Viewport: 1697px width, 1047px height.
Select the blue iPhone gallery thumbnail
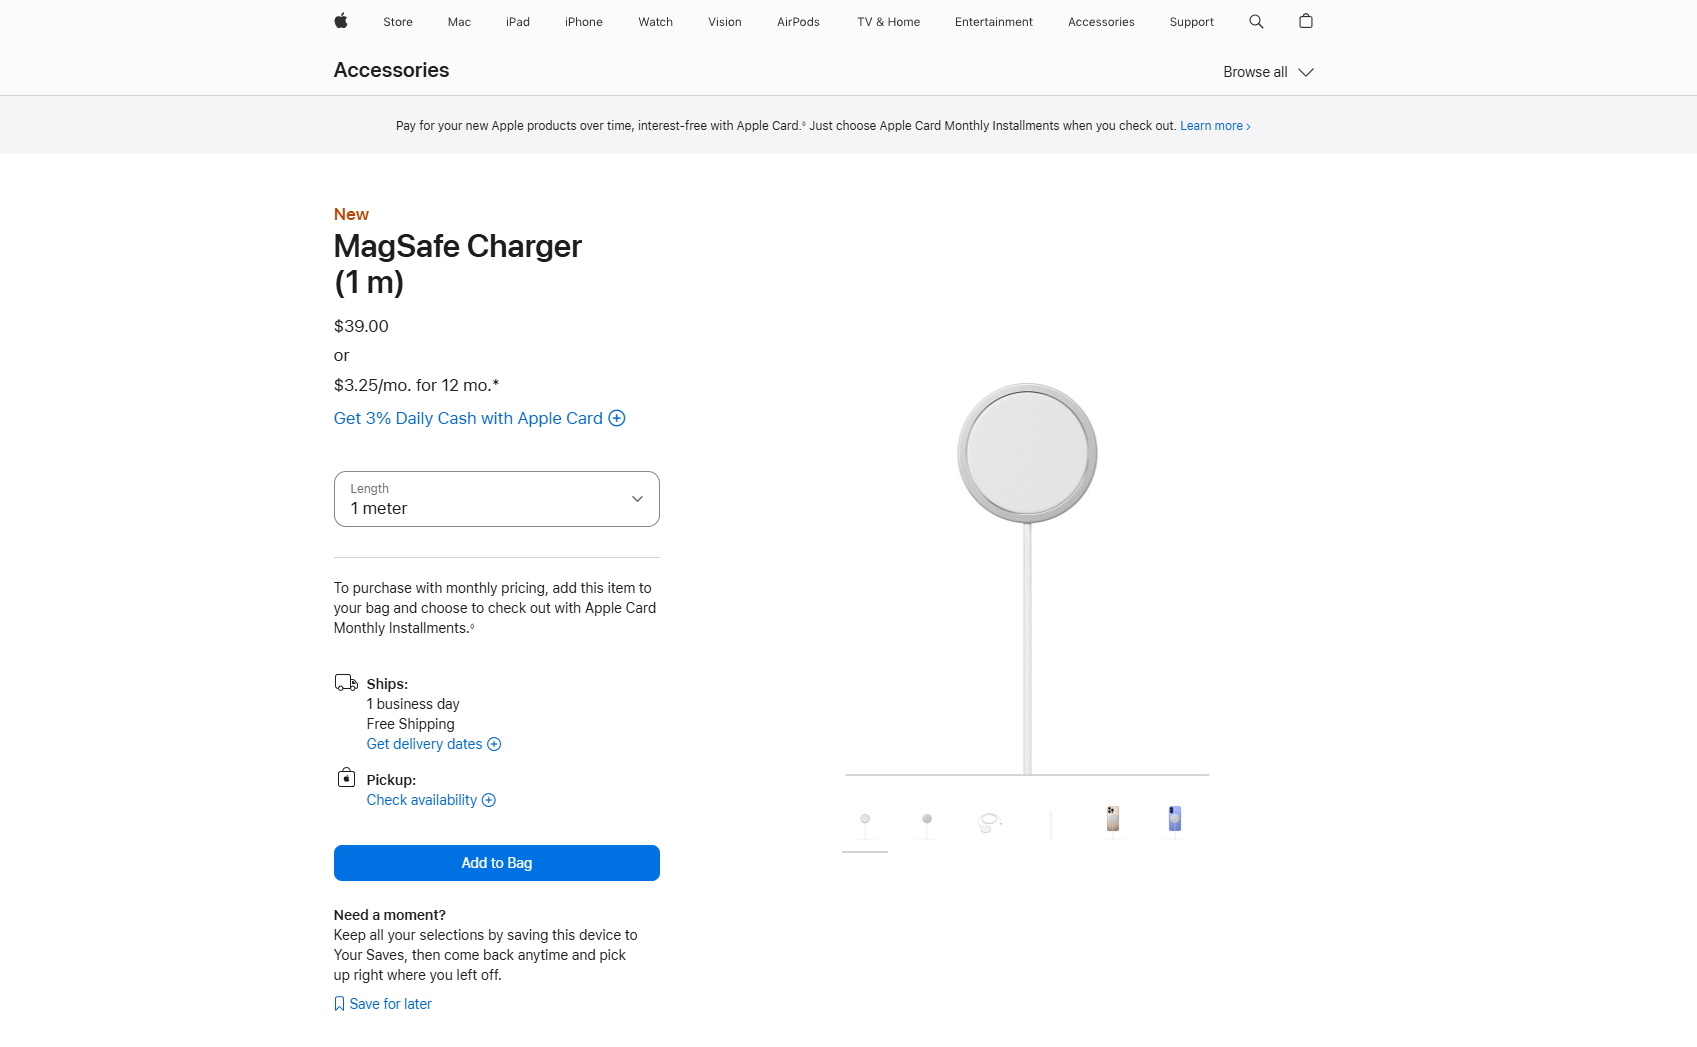point(1175,819)
